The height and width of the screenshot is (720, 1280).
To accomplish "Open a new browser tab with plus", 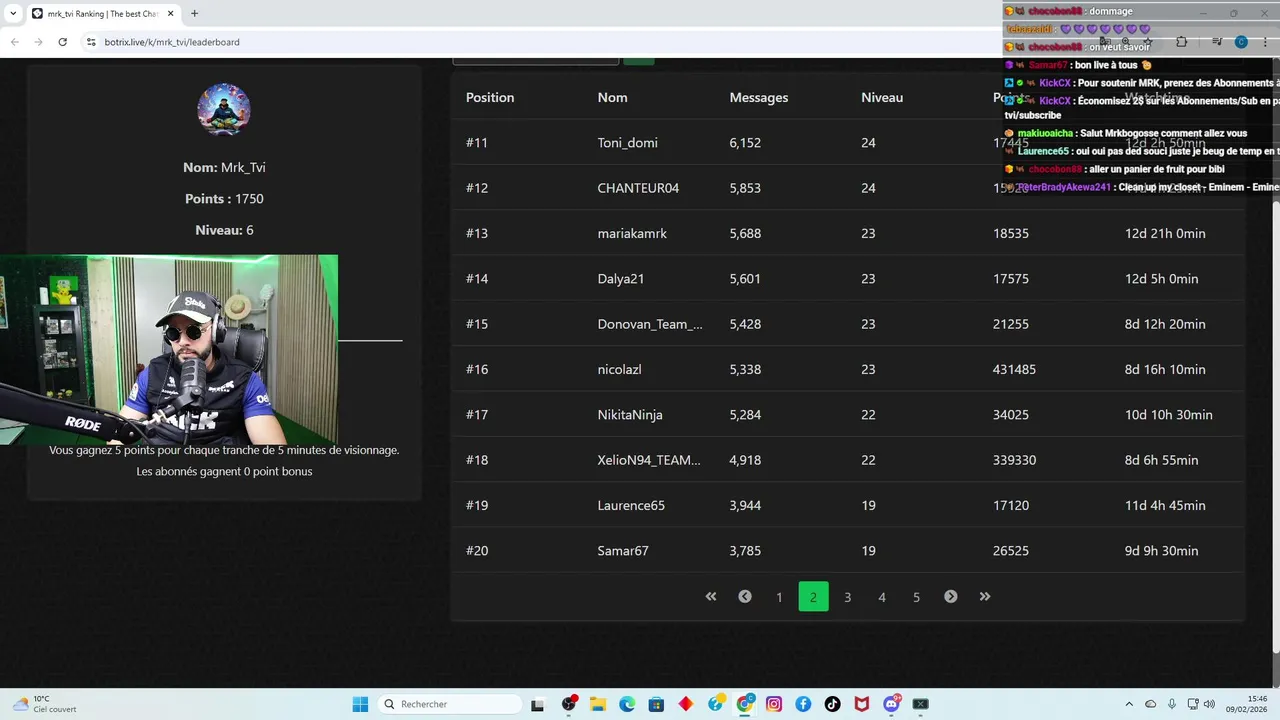I will [x=194, y=13].
